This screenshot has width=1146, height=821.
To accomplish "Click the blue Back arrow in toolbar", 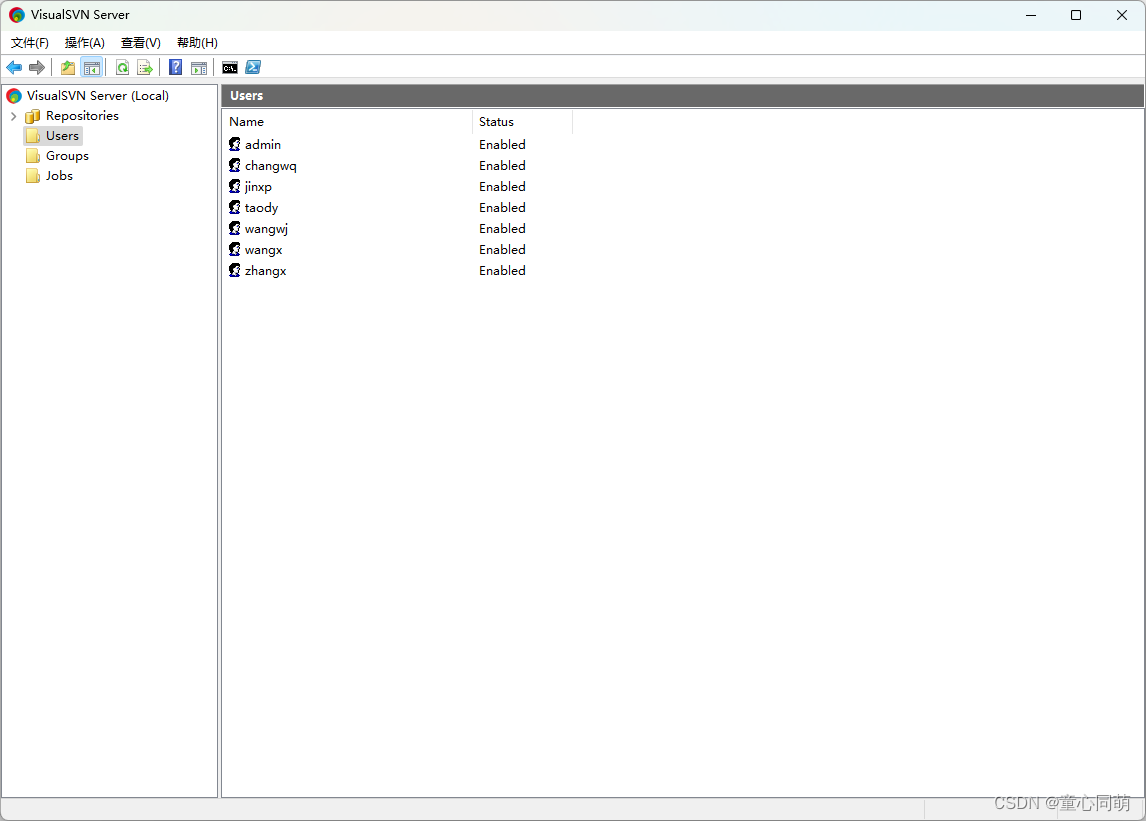I will pos(14,68).
